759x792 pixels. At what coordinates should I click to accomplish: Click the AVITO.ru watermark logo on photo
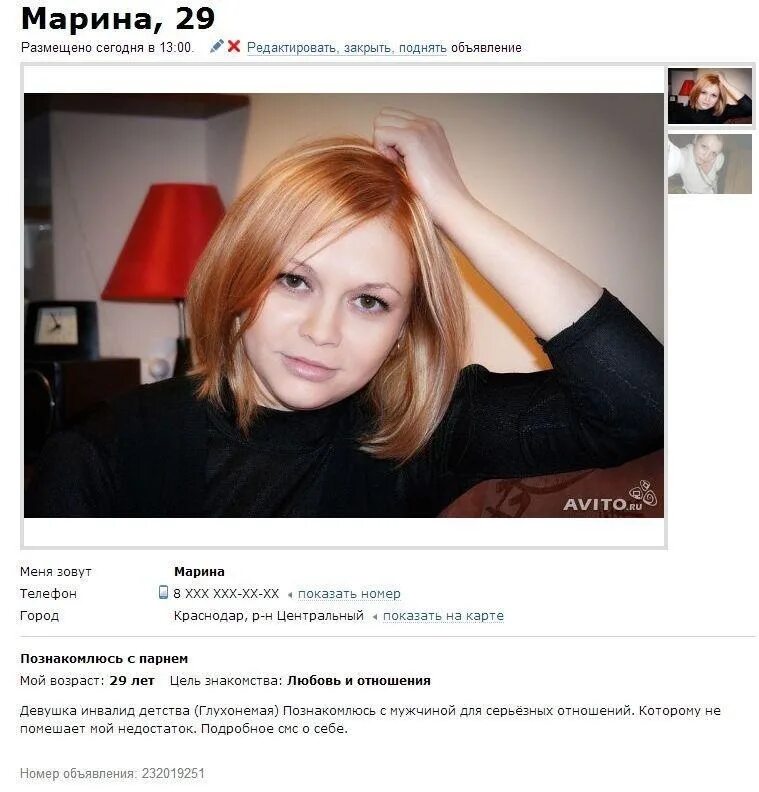(x=610, y=497)
